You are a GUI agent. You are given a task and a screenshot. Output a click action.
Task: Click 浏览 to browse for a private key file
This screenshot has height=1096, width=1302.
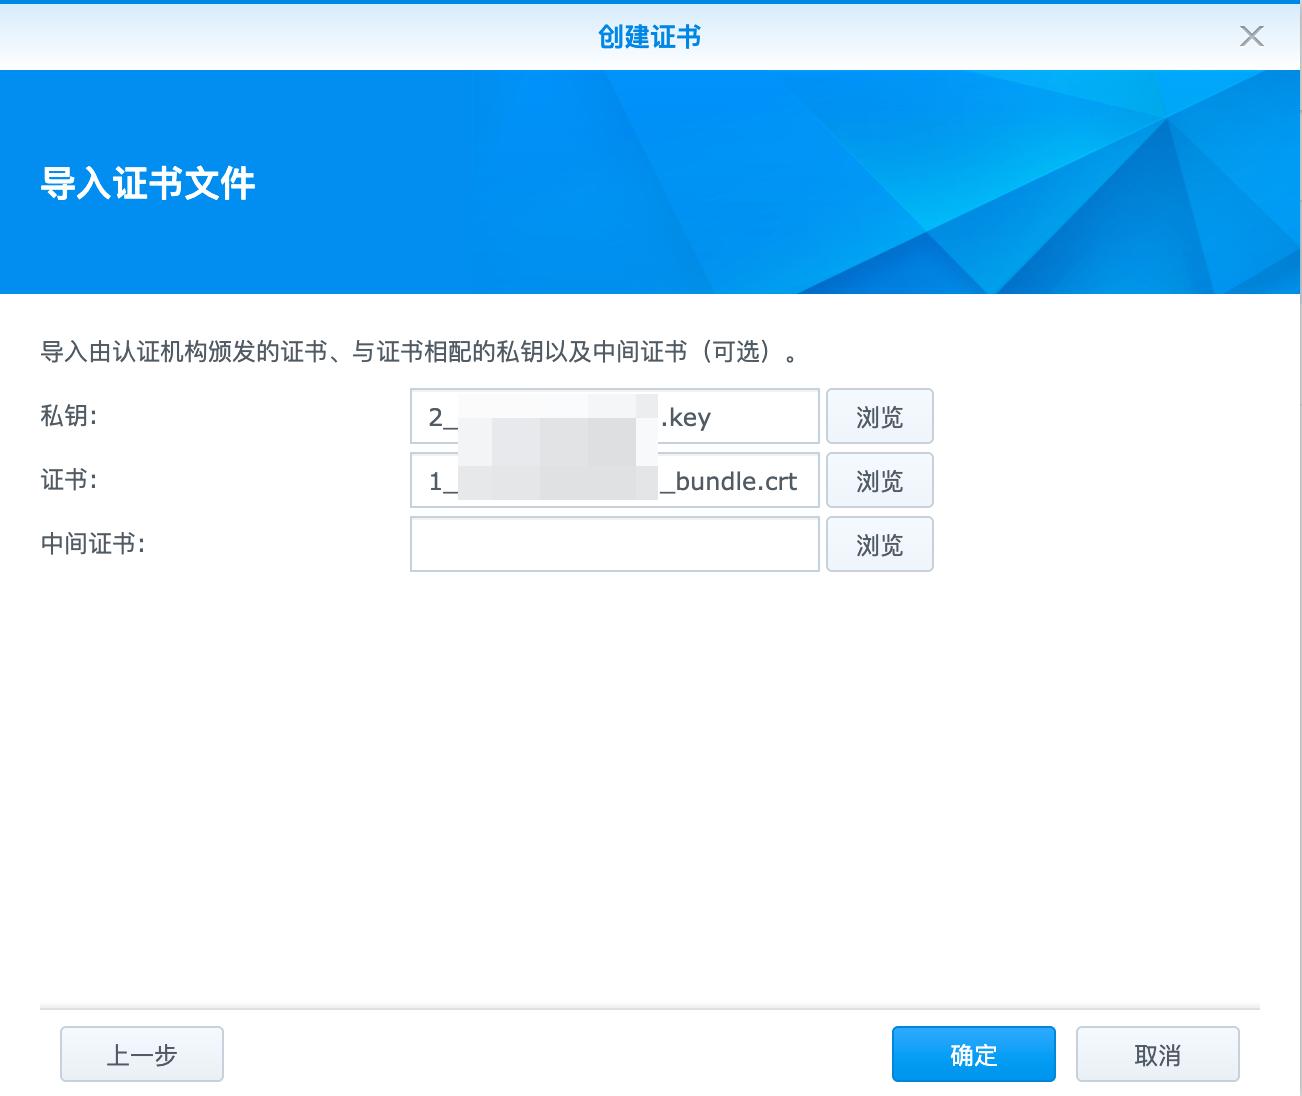[x=879, y=416]
